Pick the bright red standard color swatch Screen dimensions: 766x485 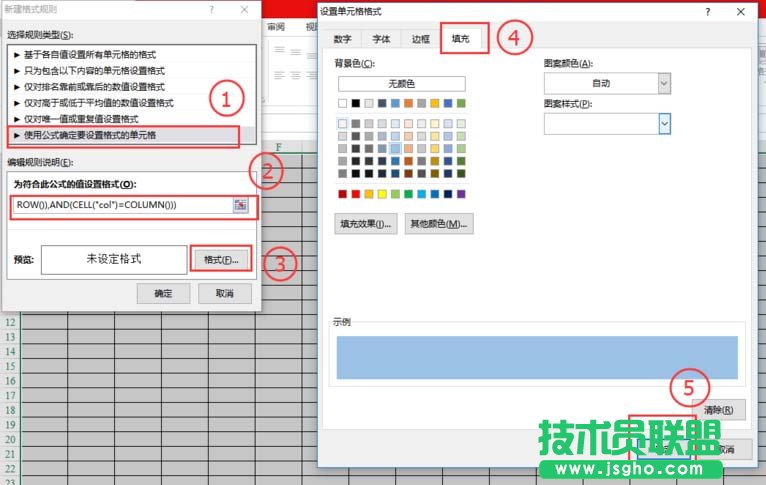coord(356,194)
